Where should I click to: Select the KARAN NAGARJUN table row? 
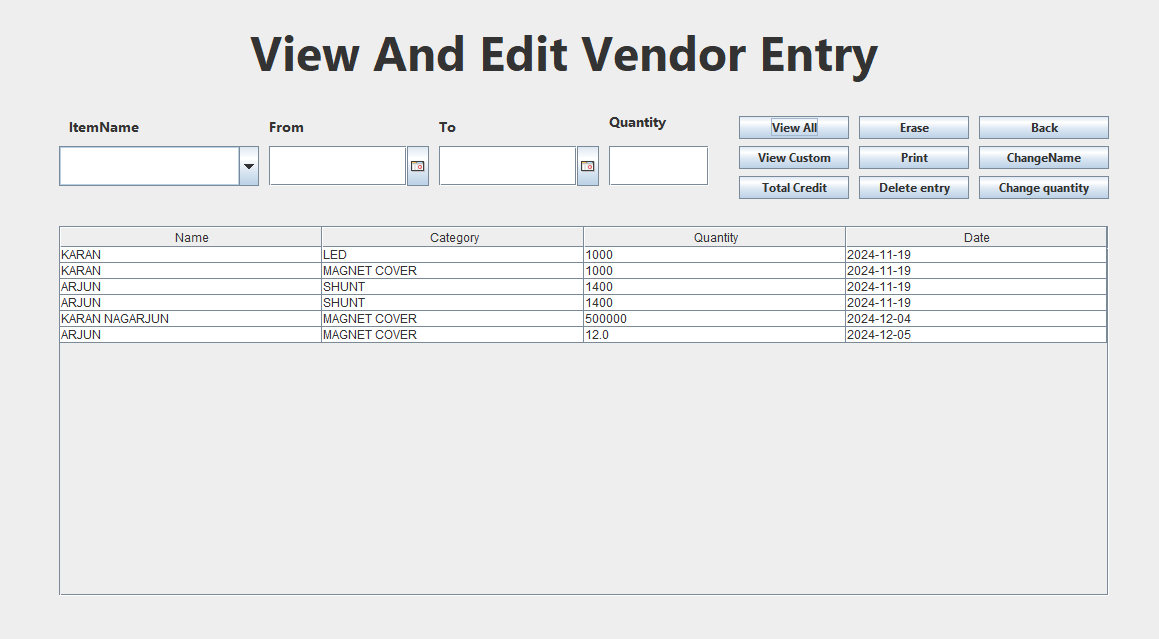pos(400,318)
